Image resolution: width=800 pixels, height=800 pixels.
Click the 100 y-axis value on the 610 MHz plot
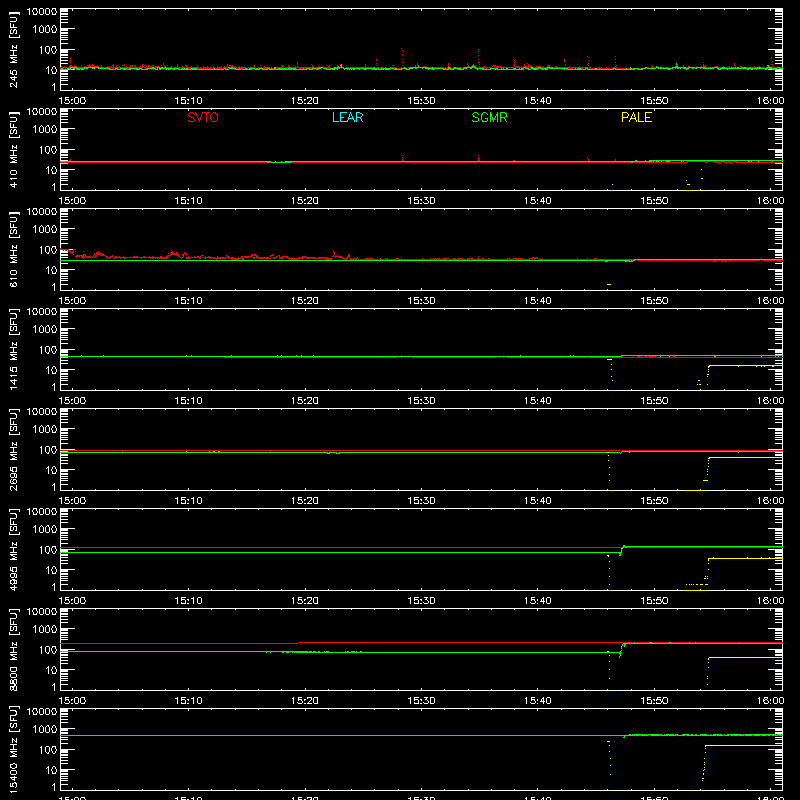[48, 250]
